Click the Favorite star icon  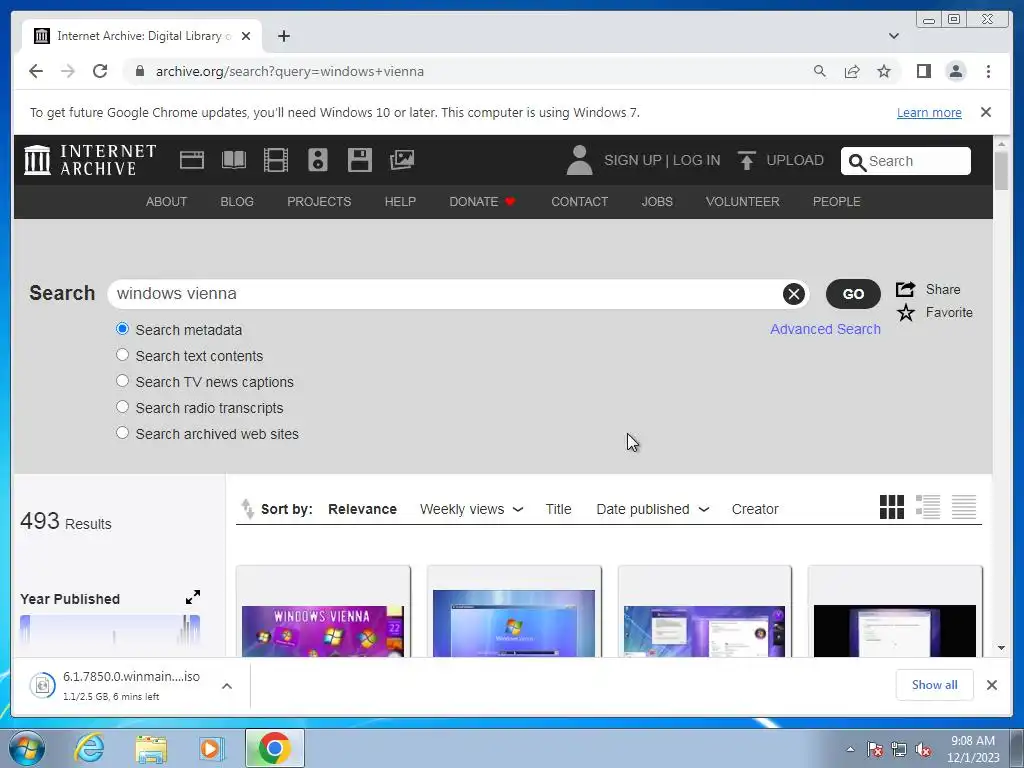(x=905, y=313)
